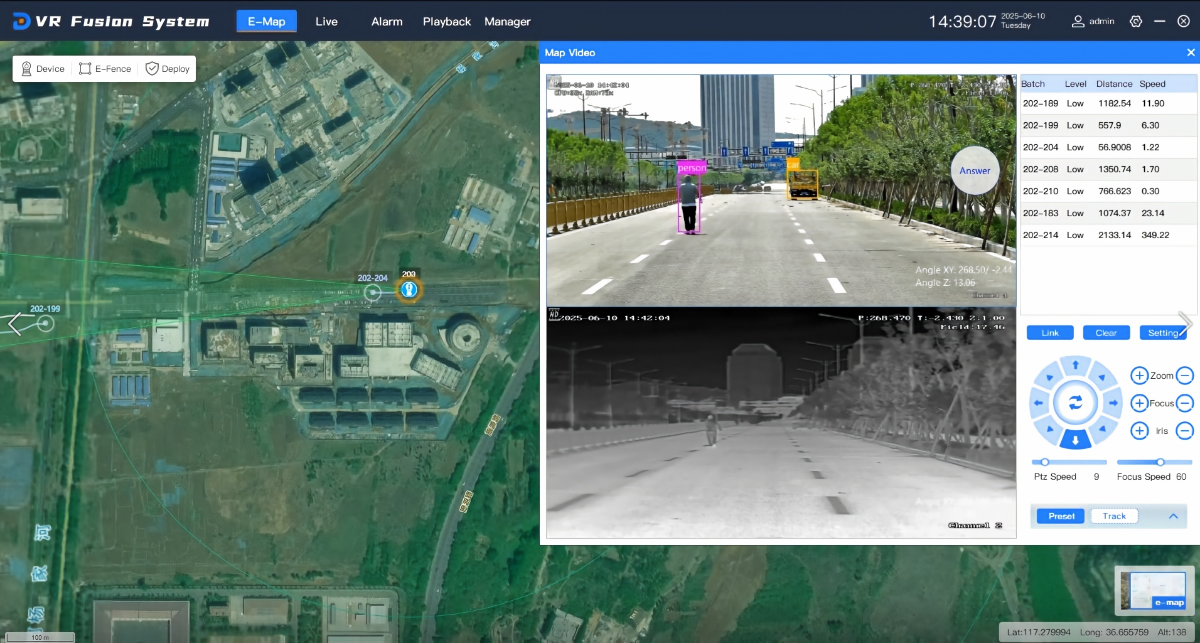Click the Clear button
The image size is (1200, 643).
coord(1106,333)
